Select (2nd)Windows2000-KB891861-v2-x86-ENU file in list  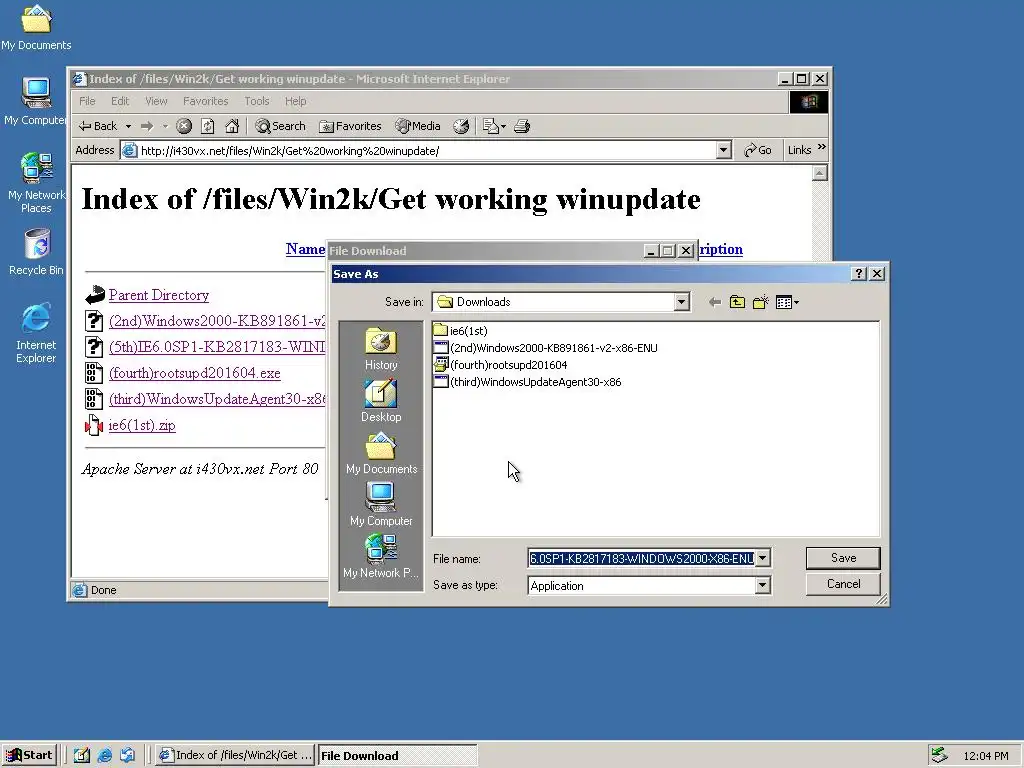545,347
